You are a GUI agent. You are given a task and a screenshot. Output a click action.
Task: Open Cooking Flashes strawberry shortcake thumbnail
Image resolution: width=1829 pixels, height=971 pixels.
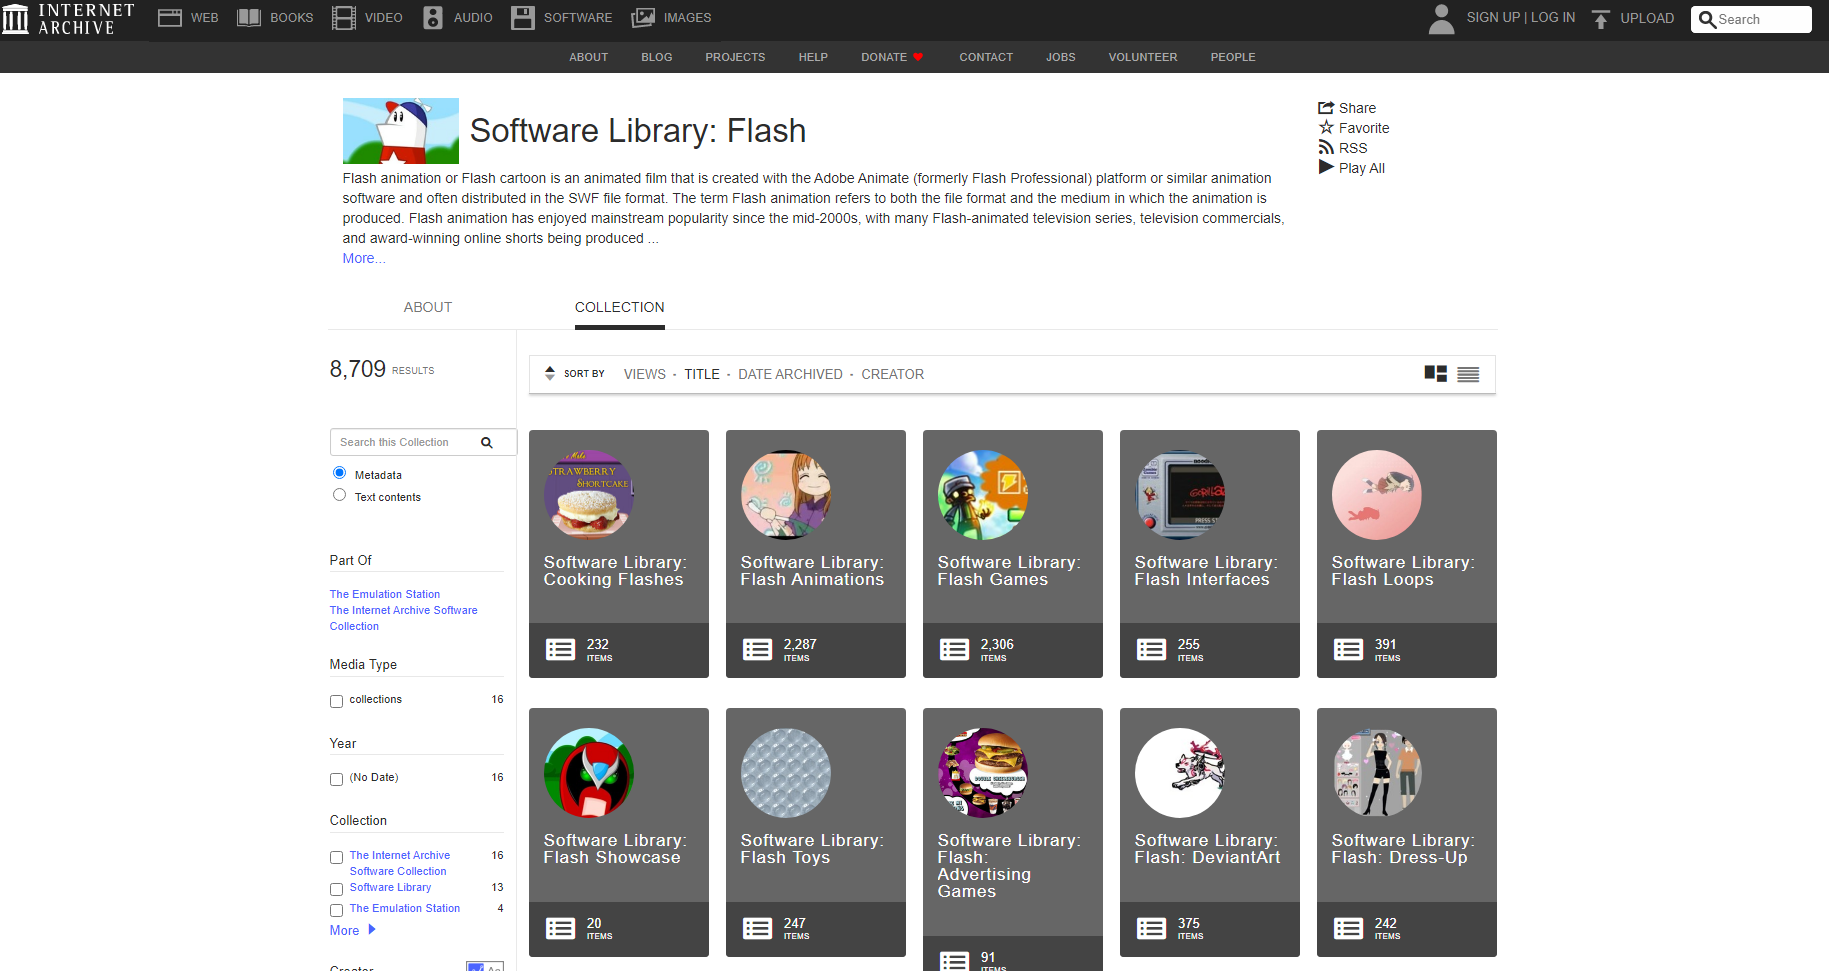point(589,495)
